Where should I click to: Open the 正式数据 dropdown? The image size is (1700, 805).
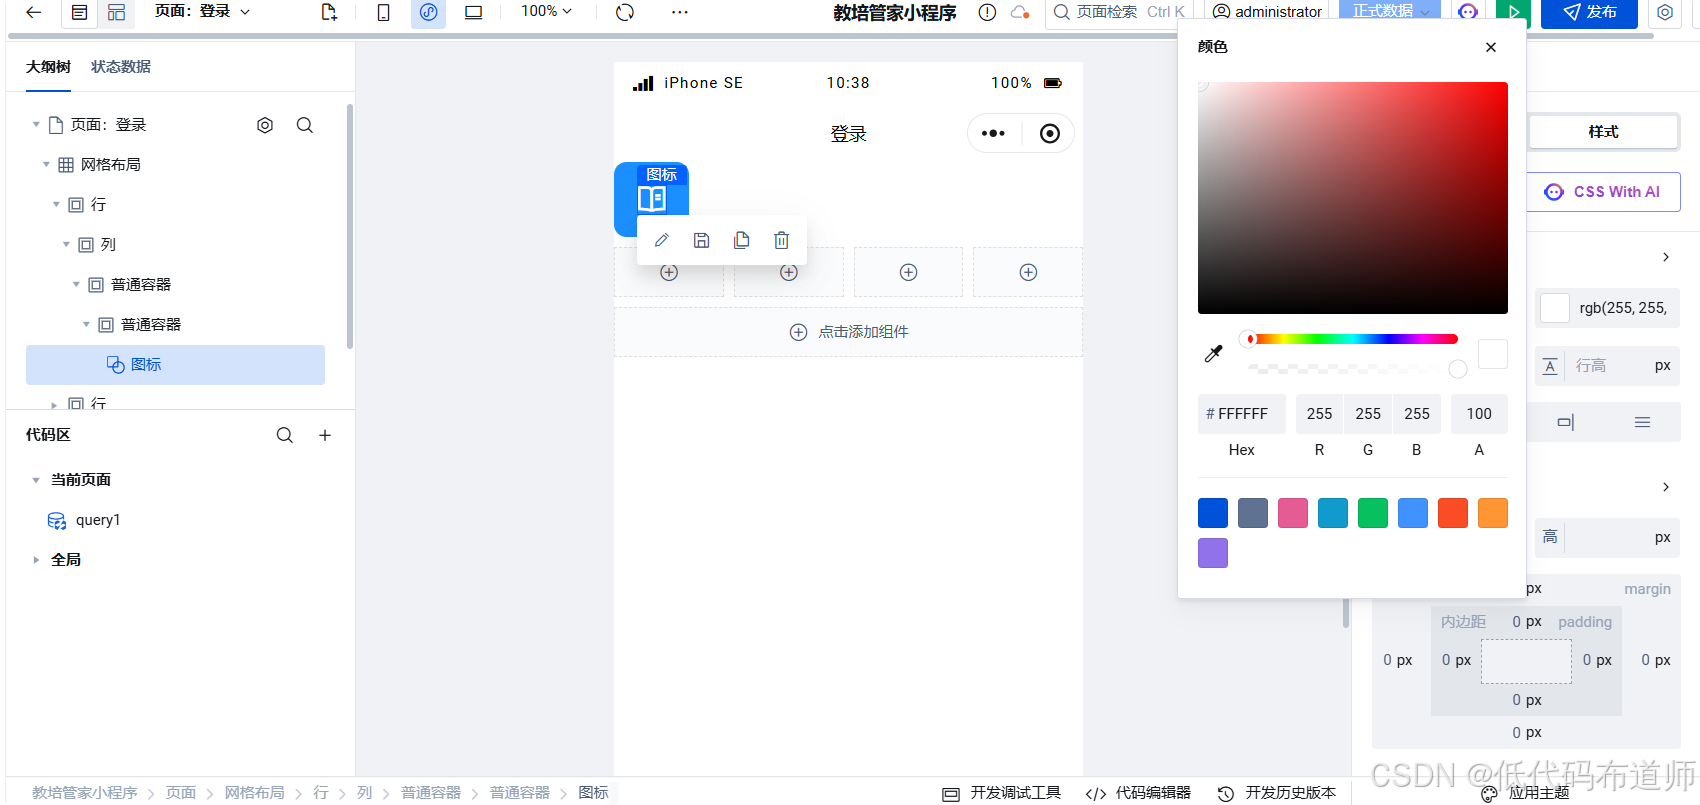point(1389,11)
